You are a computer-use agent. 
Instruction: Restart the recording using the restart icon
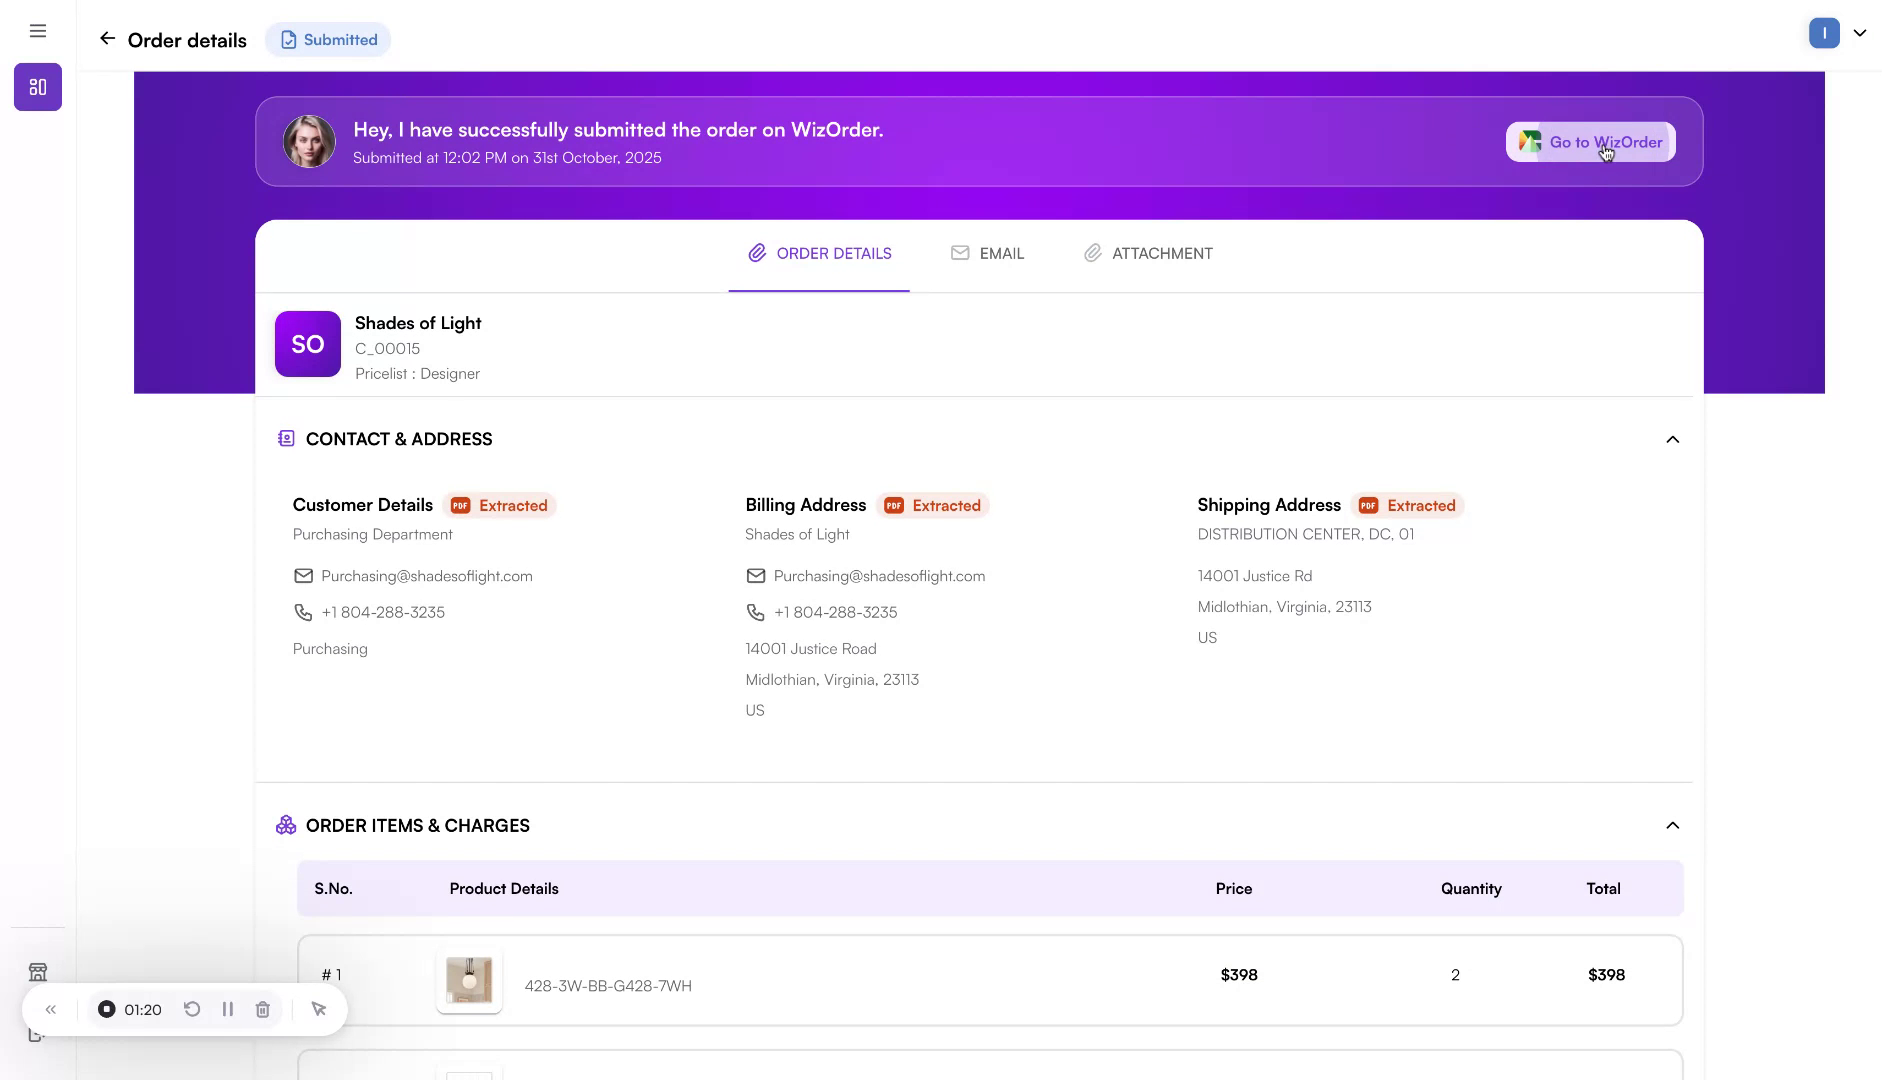click(192, 1009)
